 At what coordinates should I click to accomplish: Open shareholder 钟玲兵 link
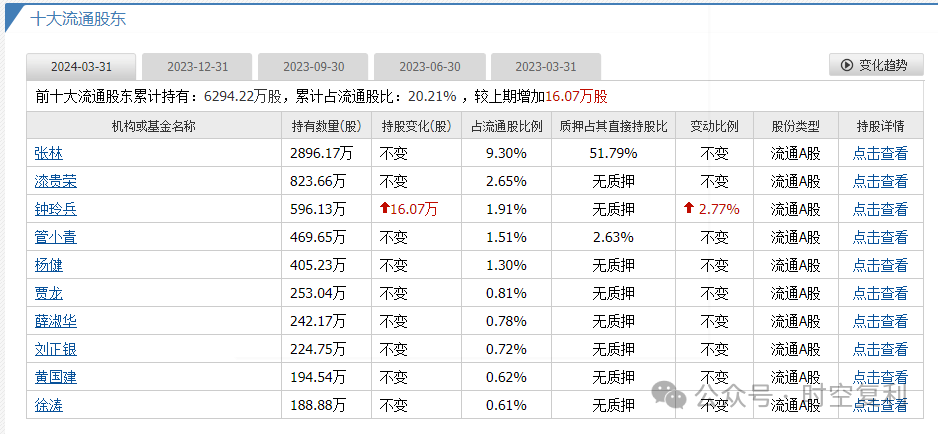[56, 209]
